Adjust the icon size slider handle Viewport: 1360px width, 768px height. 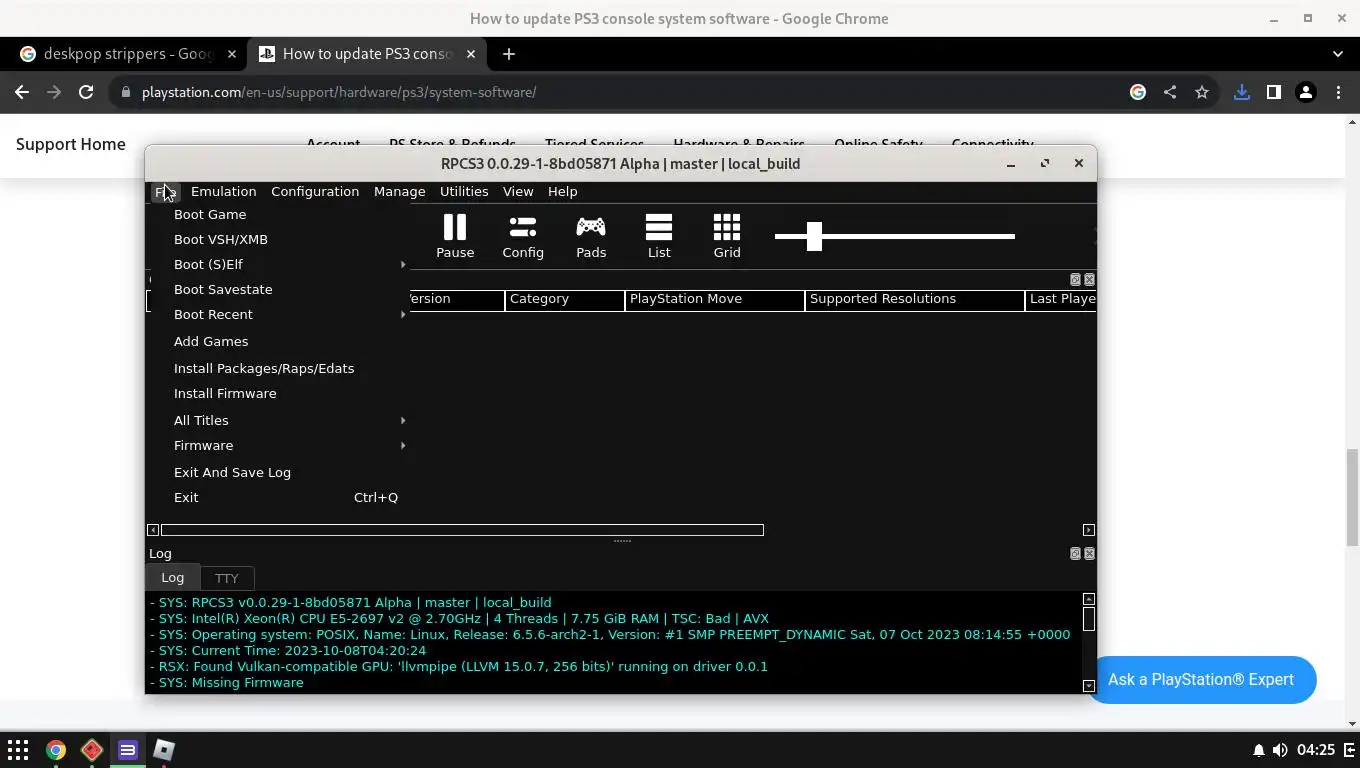coord(814,237)
